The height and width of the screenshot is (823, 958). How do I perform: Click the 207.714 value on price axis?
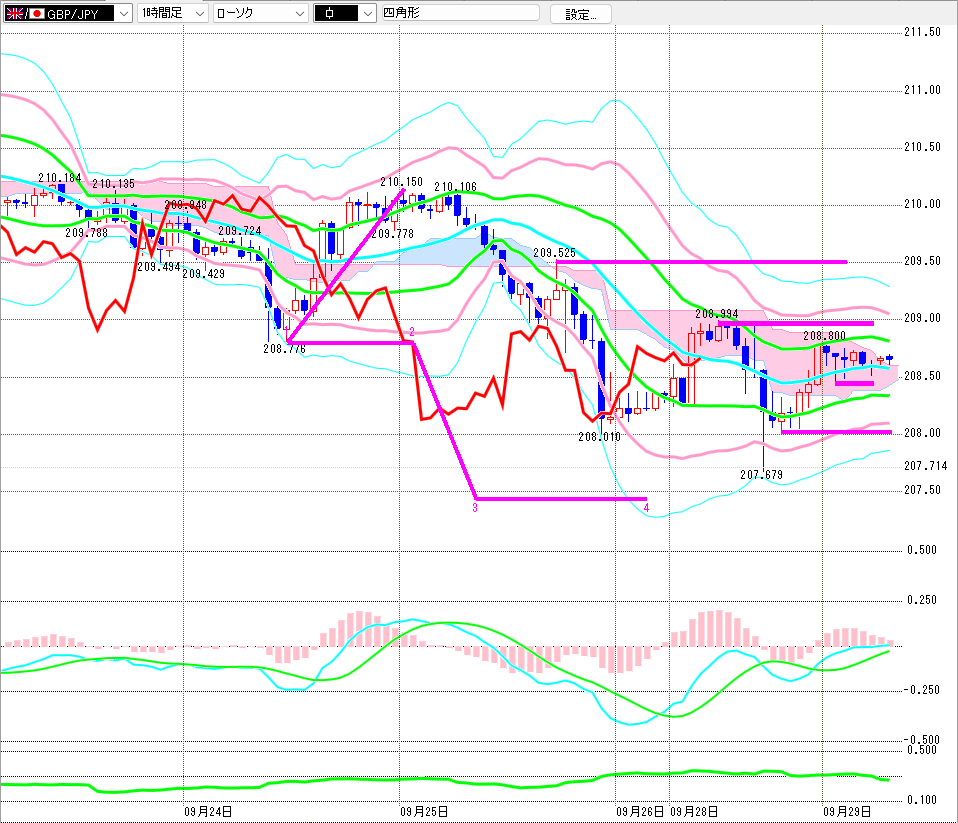tap(926, 466)
